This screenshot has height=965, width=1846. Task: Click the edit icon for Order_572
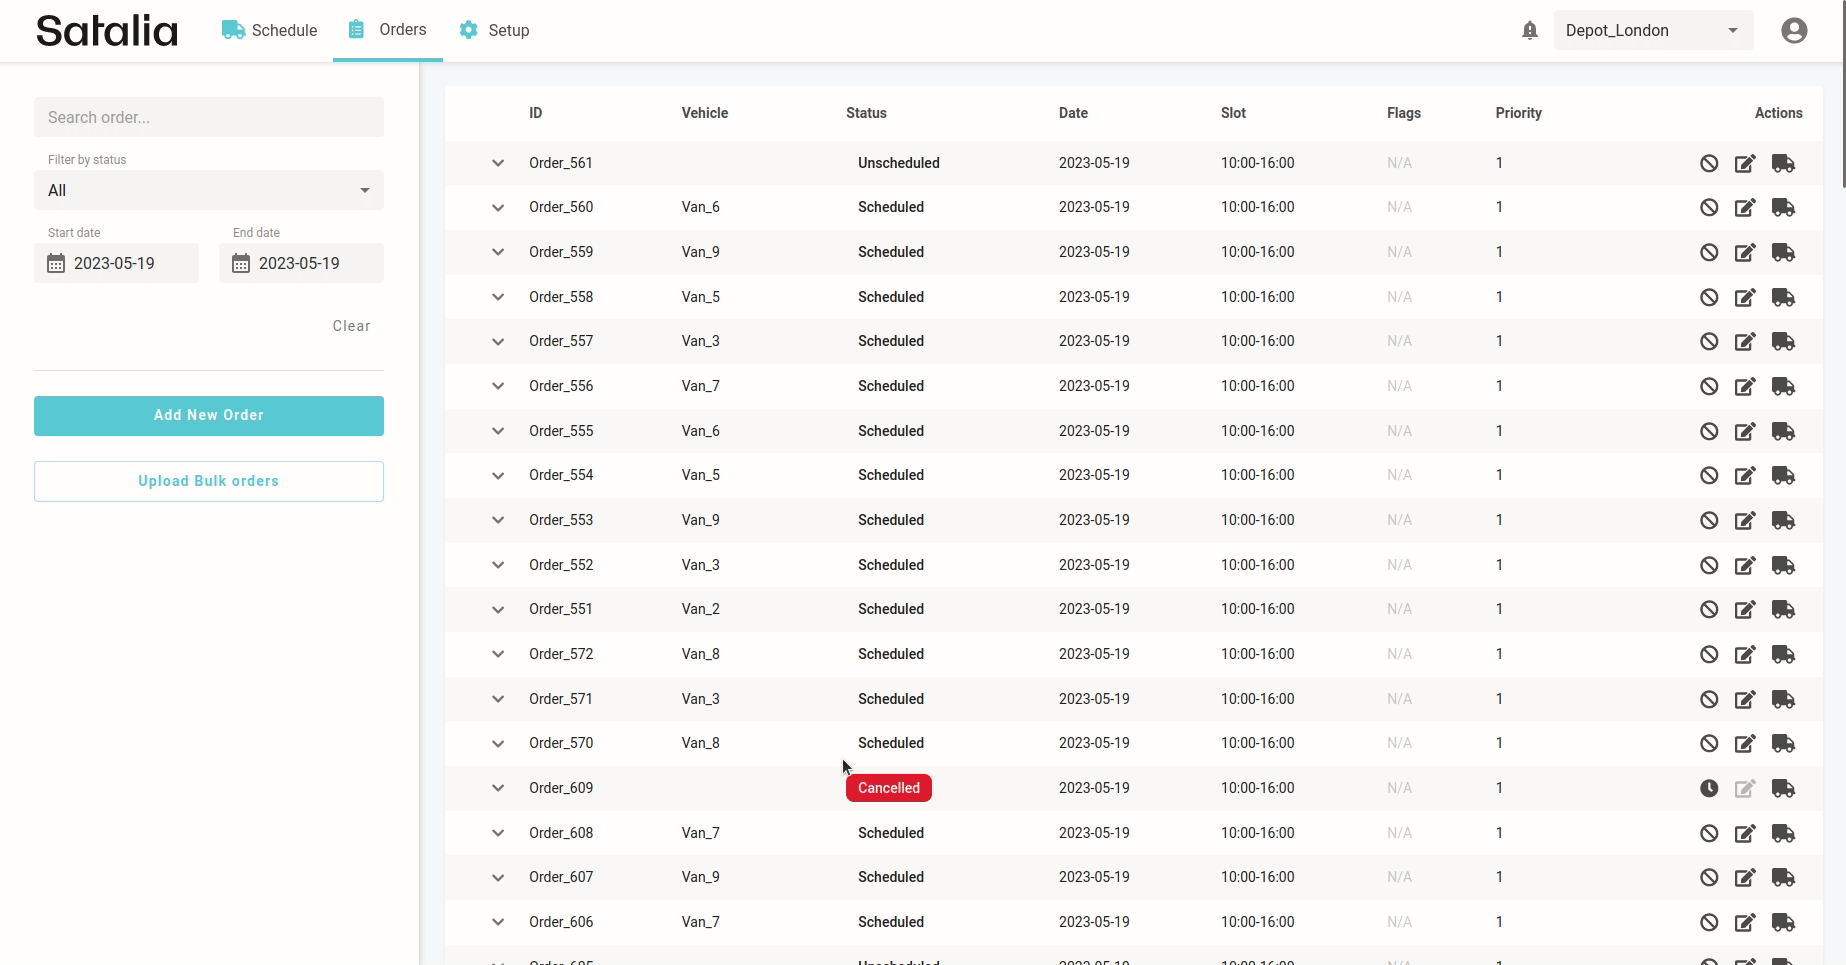point(1745,655)
